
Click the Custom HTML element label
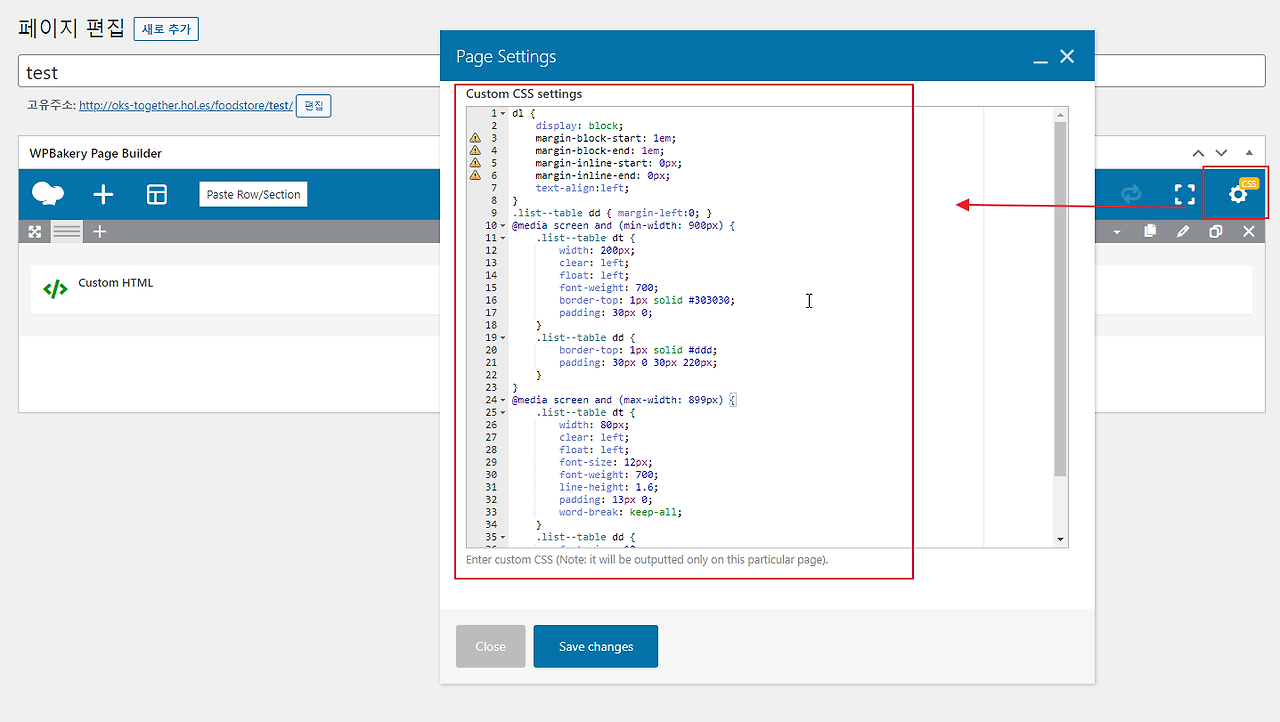click(116, 283)
